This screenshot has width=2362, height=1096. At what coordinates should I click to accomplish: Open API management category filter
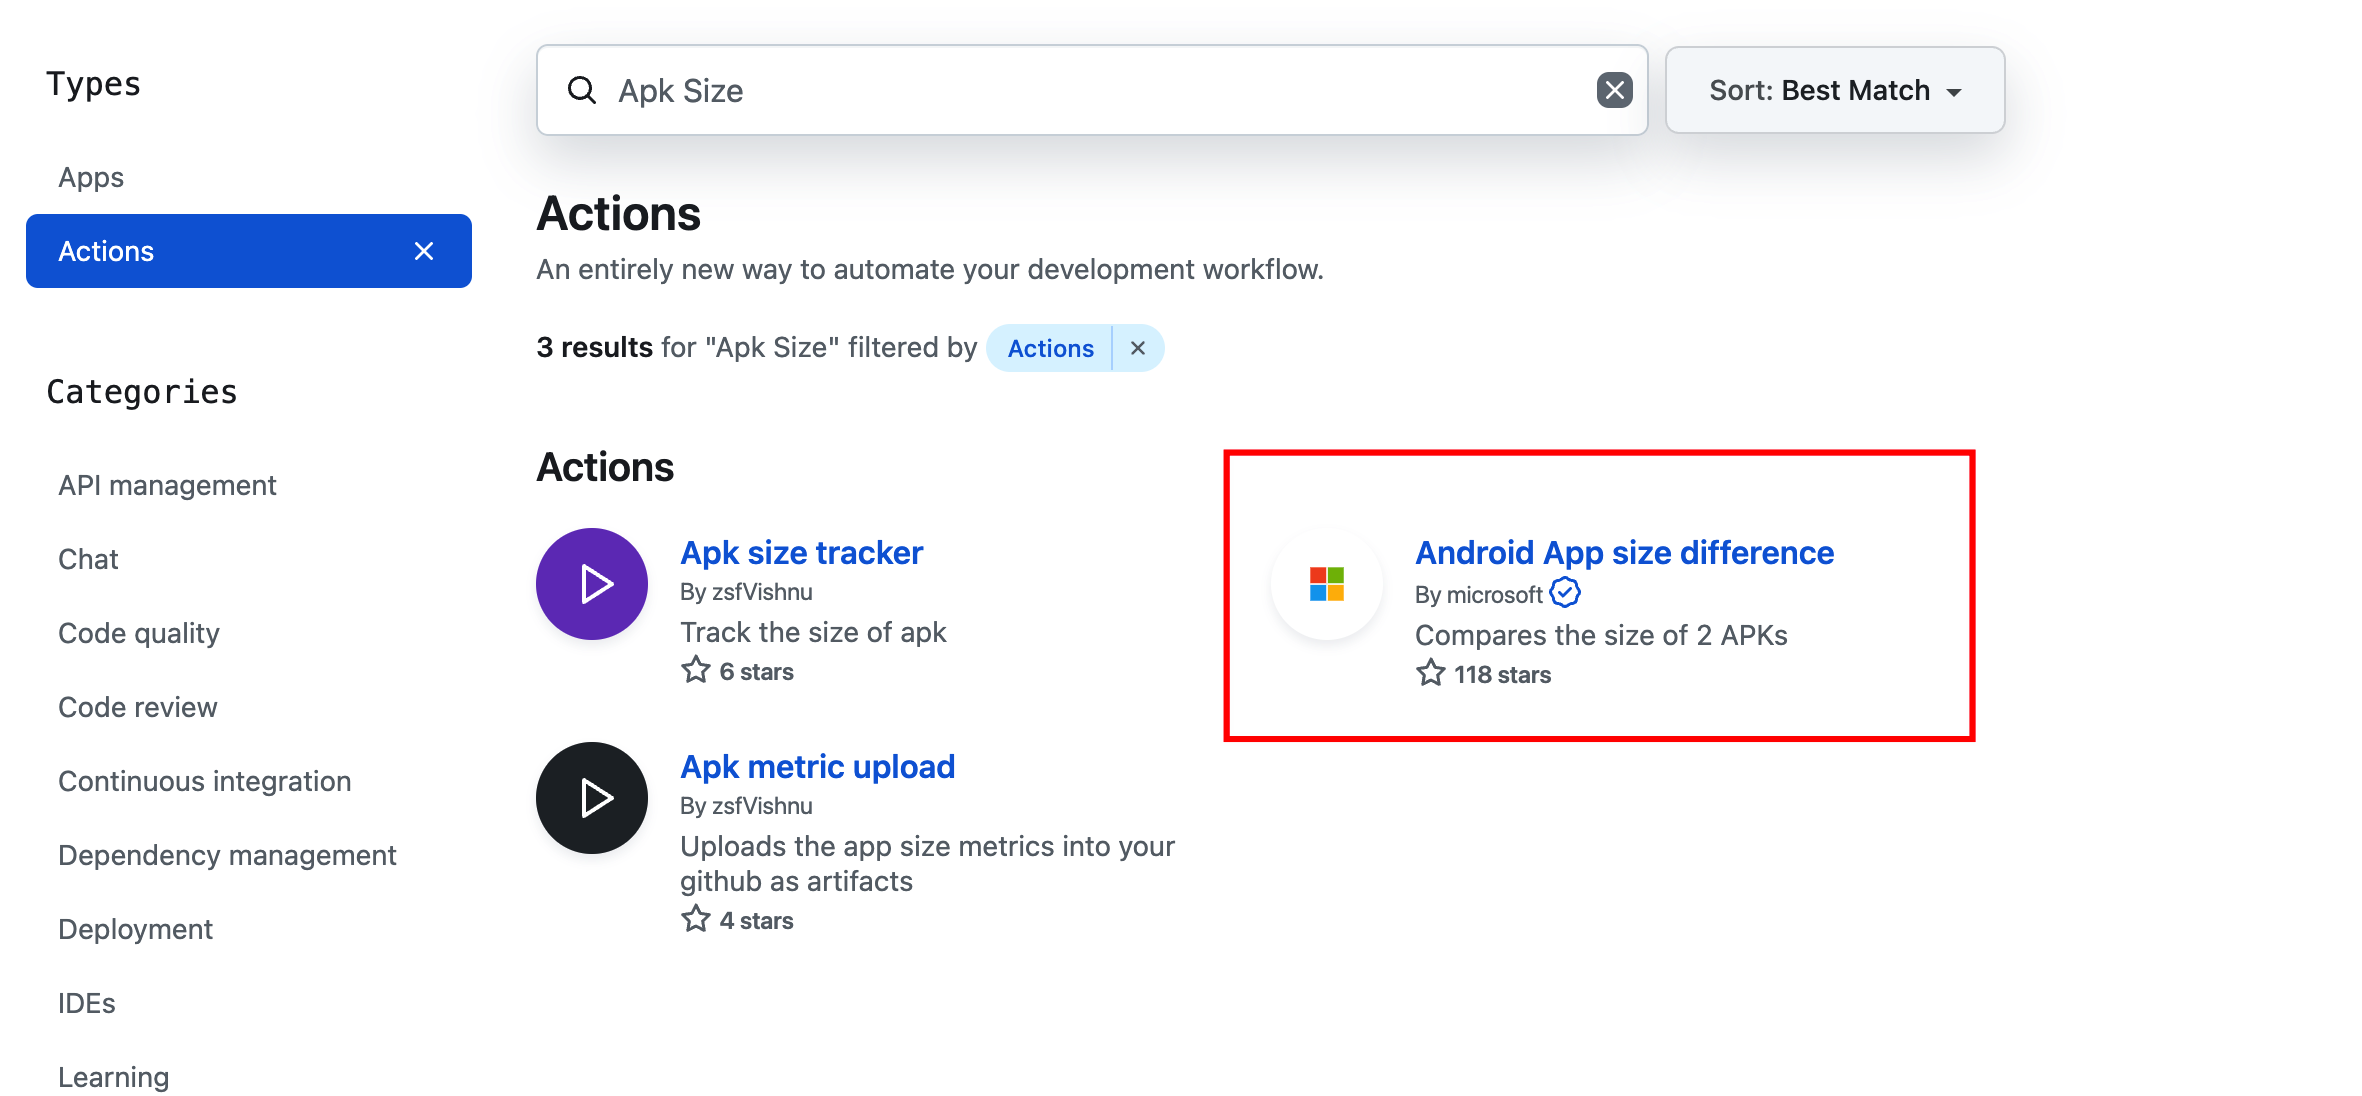click(x=167, y=483)
